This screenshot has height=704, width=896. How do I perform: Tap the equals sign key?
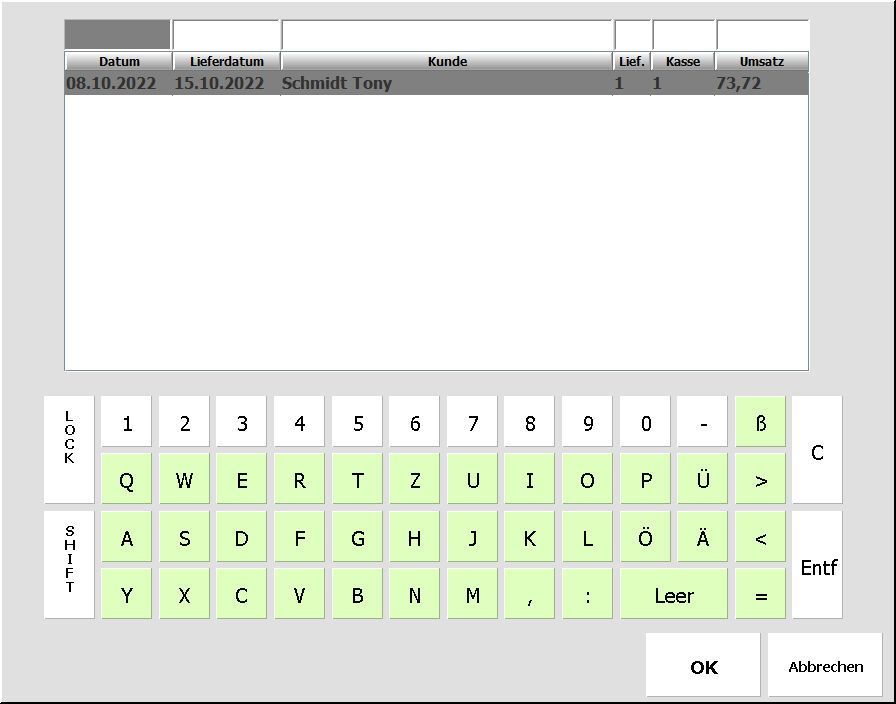tap(761, 595)
